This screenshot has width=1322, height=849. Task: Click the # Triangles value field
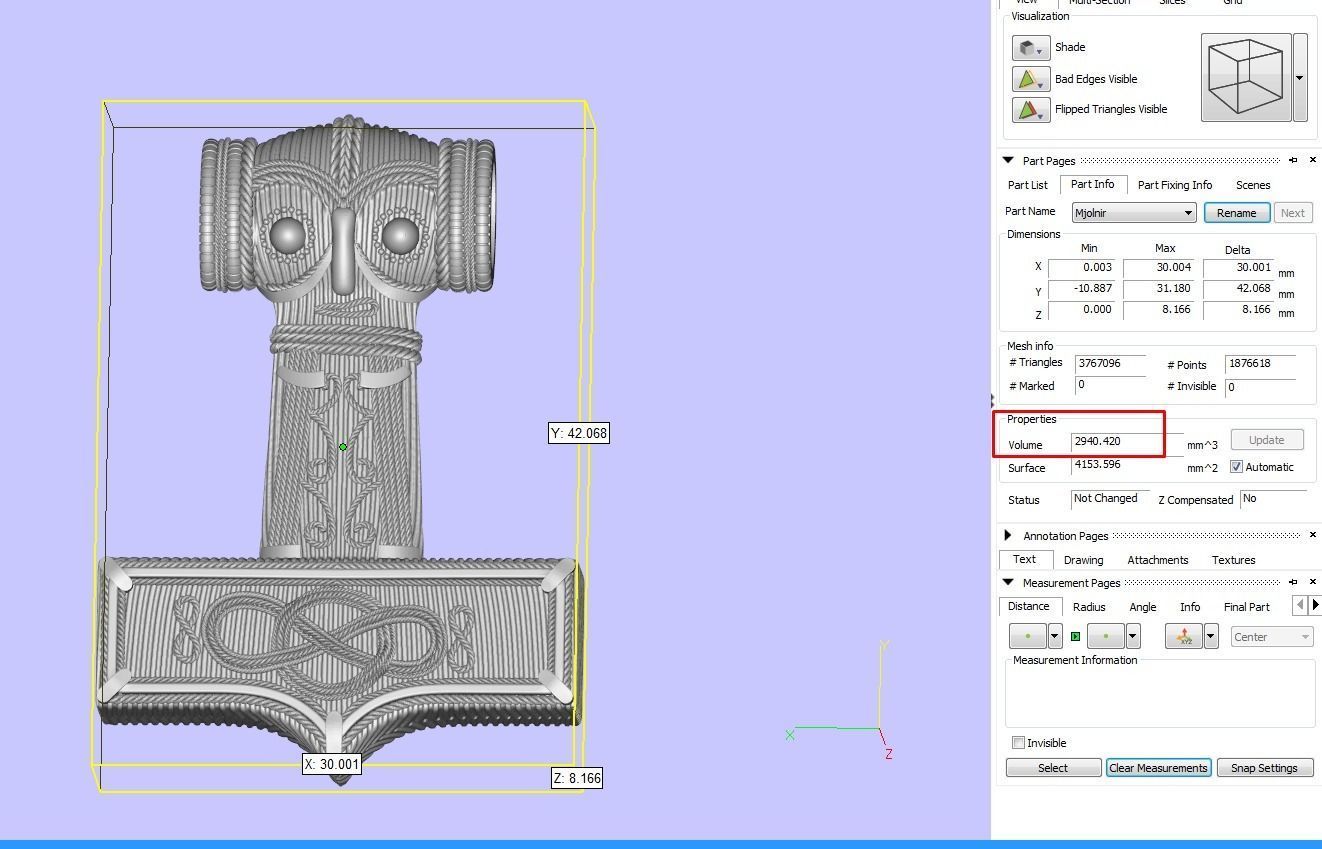point(1110,364)
